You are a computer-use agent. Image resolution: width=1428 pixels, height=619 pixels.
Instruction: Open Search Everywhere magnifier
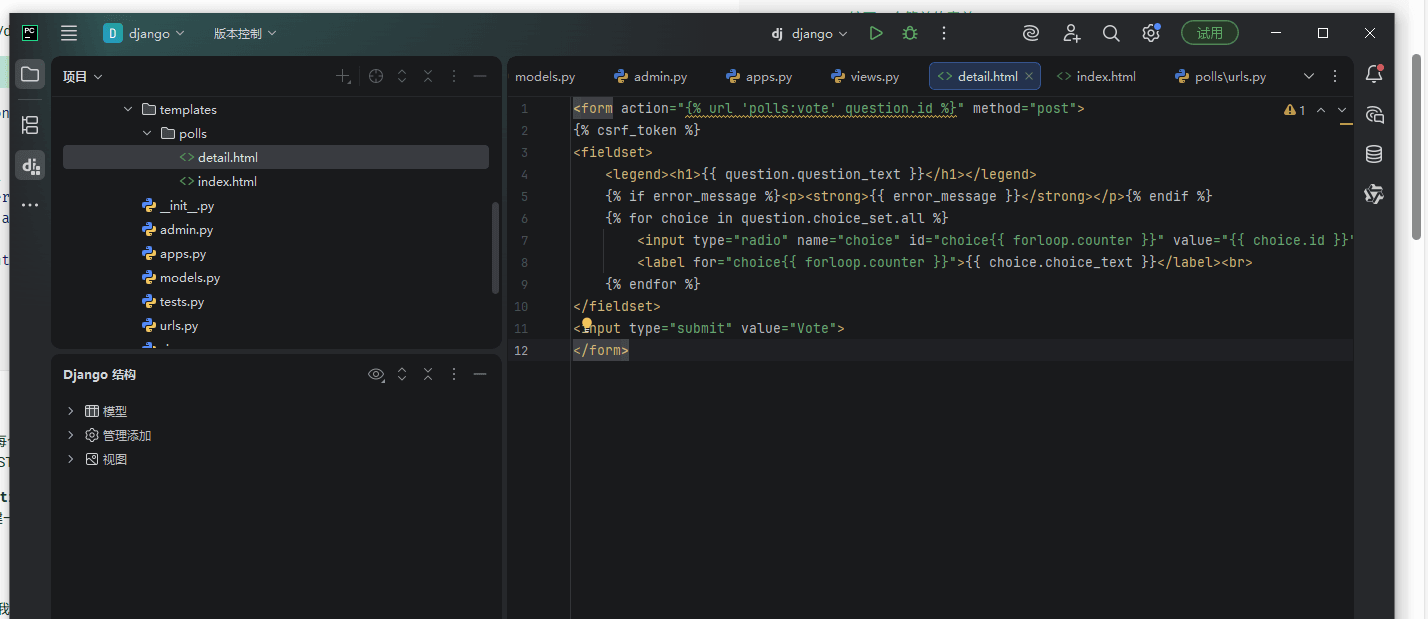(1111, 33)
